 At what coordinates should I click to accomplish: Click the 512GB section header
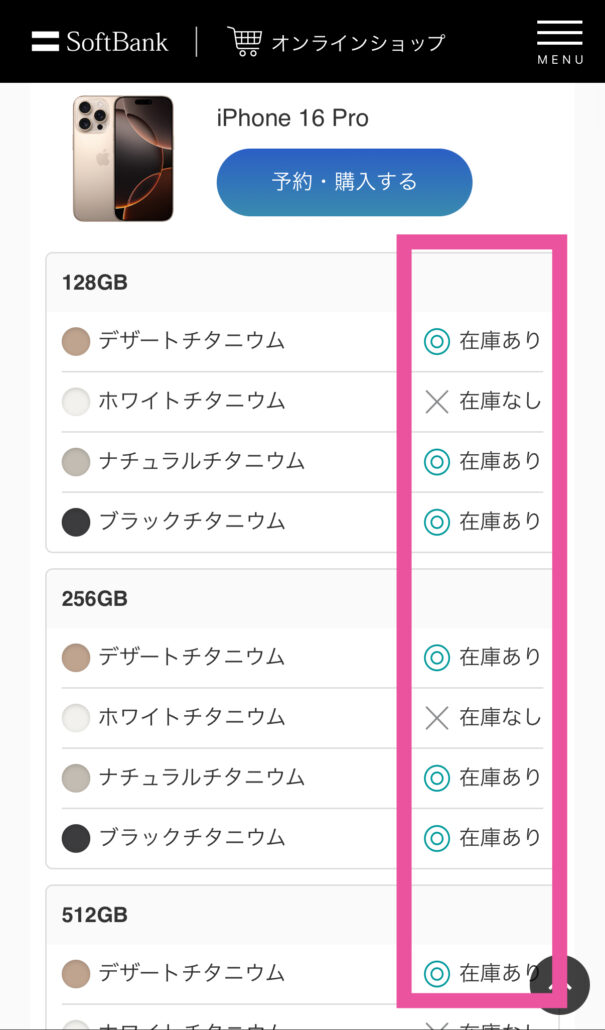299,915
